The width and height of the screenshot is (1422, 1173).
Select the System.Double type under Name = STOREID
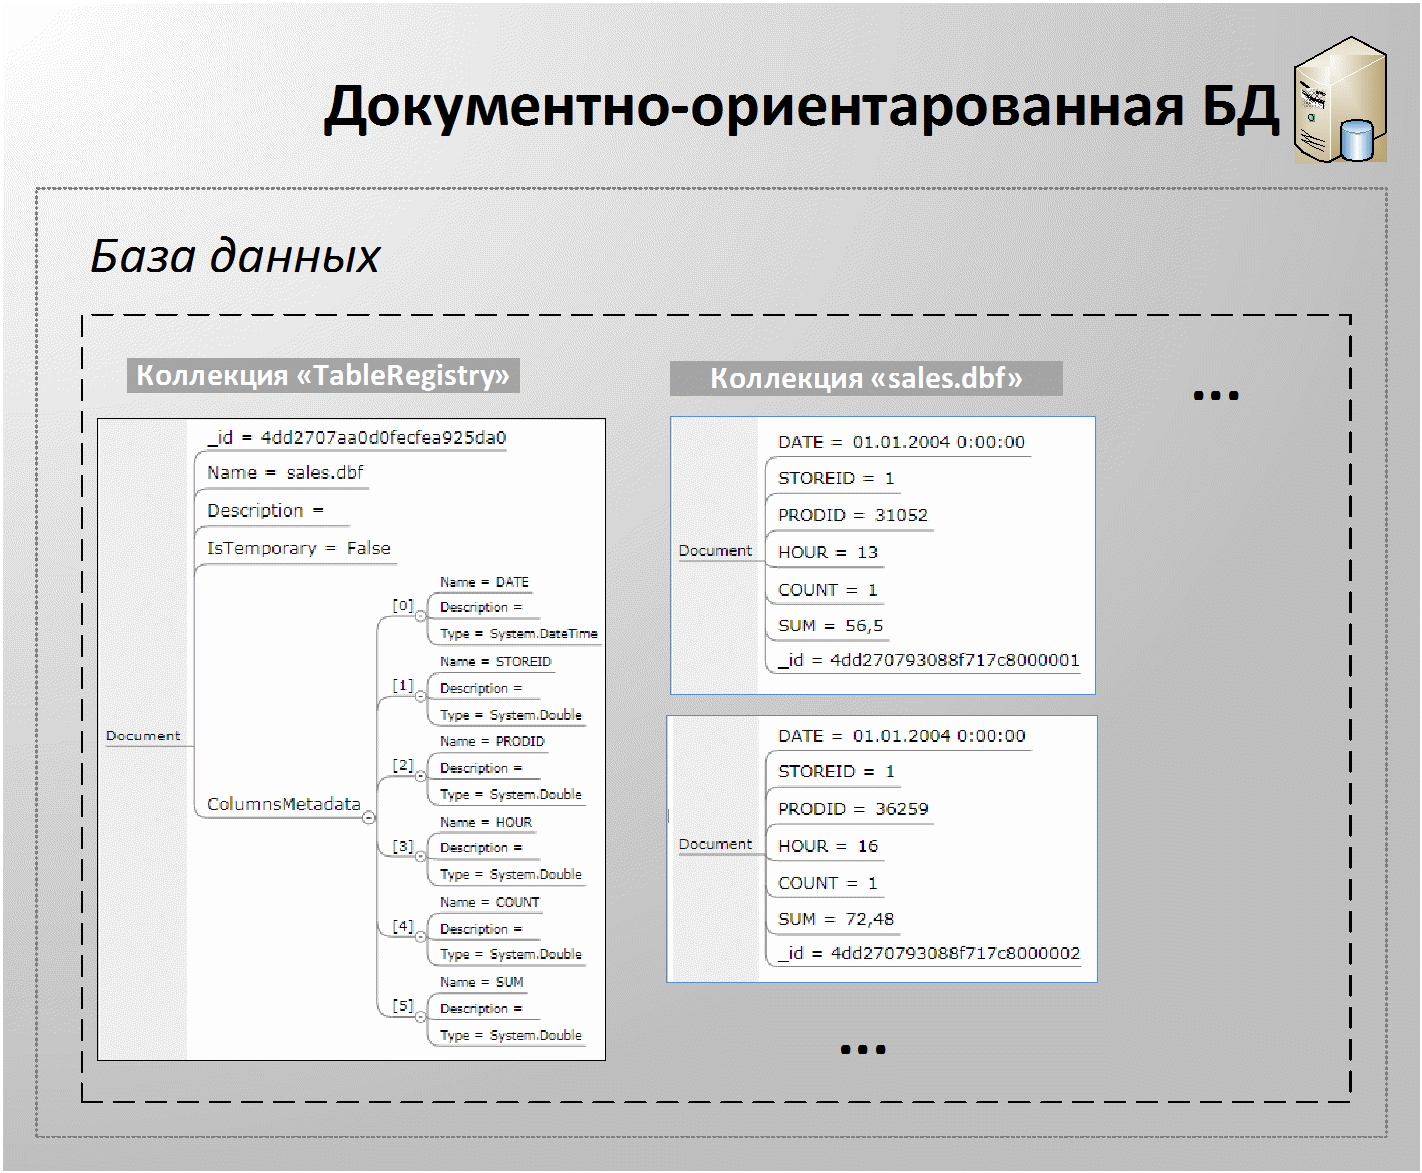coord(511,715)
